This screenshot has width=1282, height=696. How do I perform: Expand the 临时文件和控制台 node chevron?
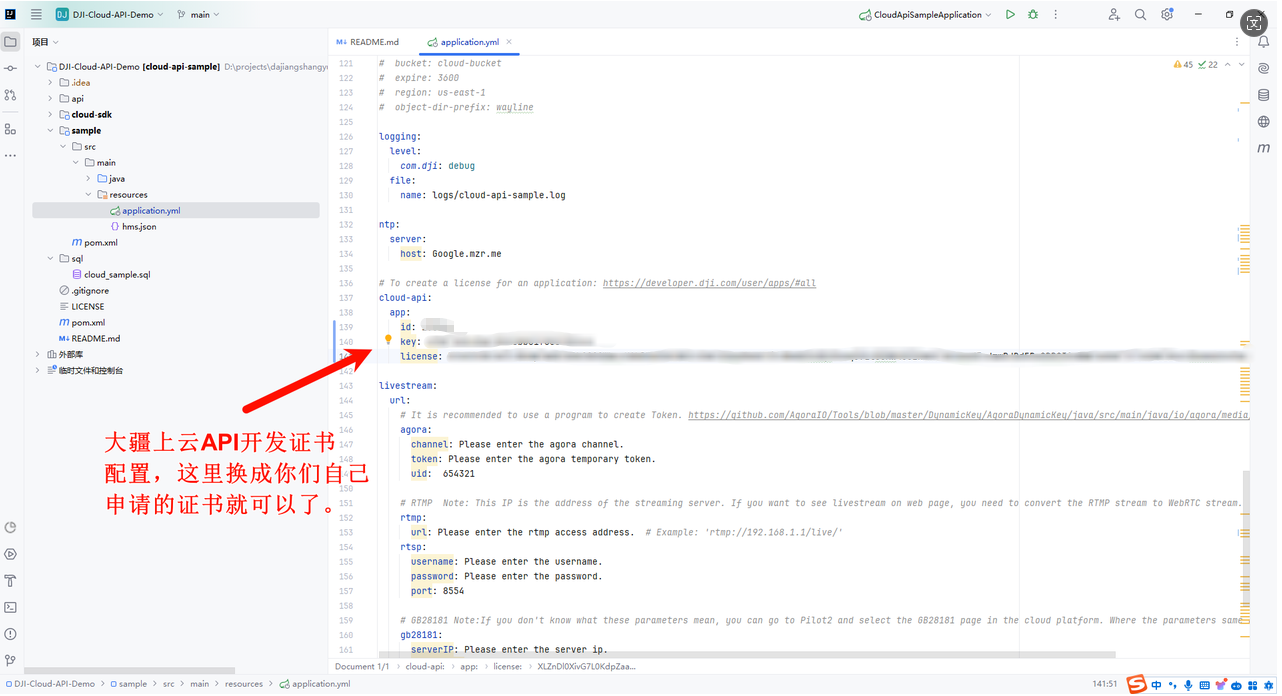[38, 370]
